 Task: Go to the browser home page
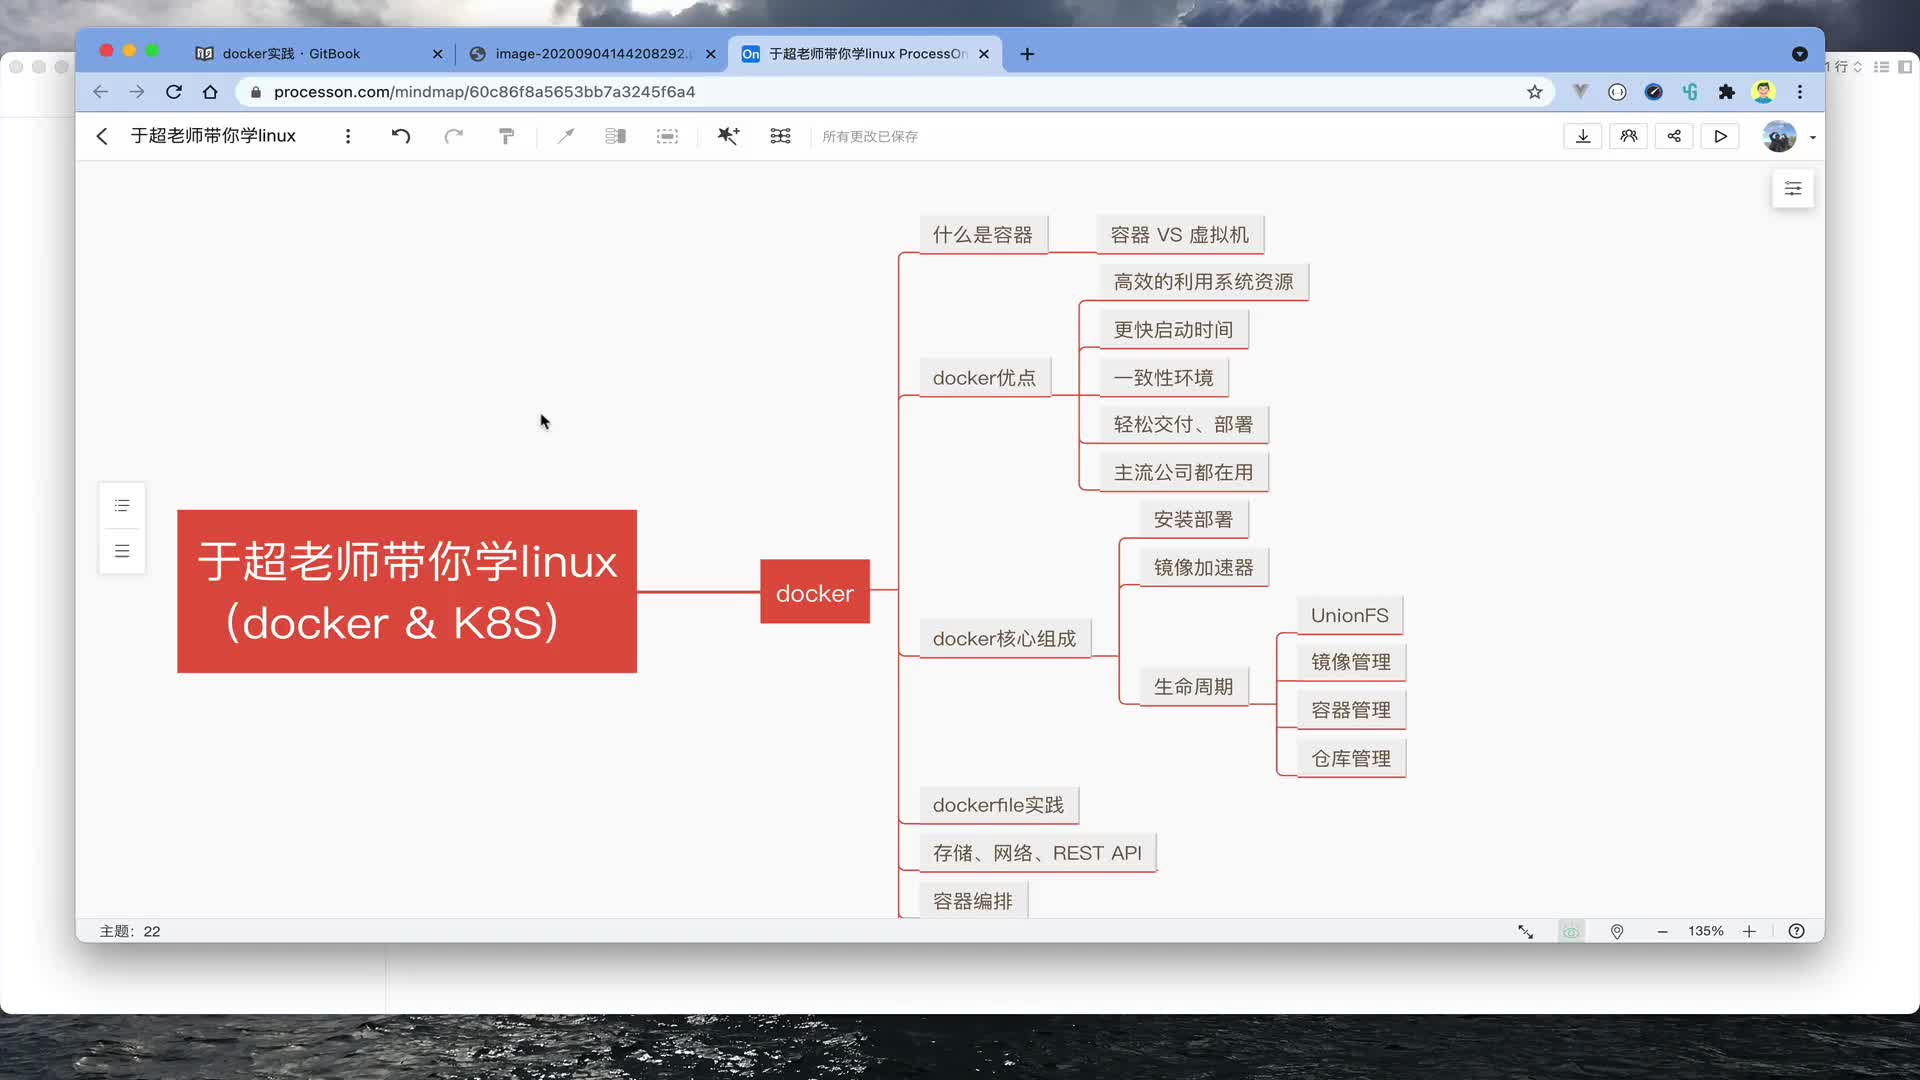point(210,92)
